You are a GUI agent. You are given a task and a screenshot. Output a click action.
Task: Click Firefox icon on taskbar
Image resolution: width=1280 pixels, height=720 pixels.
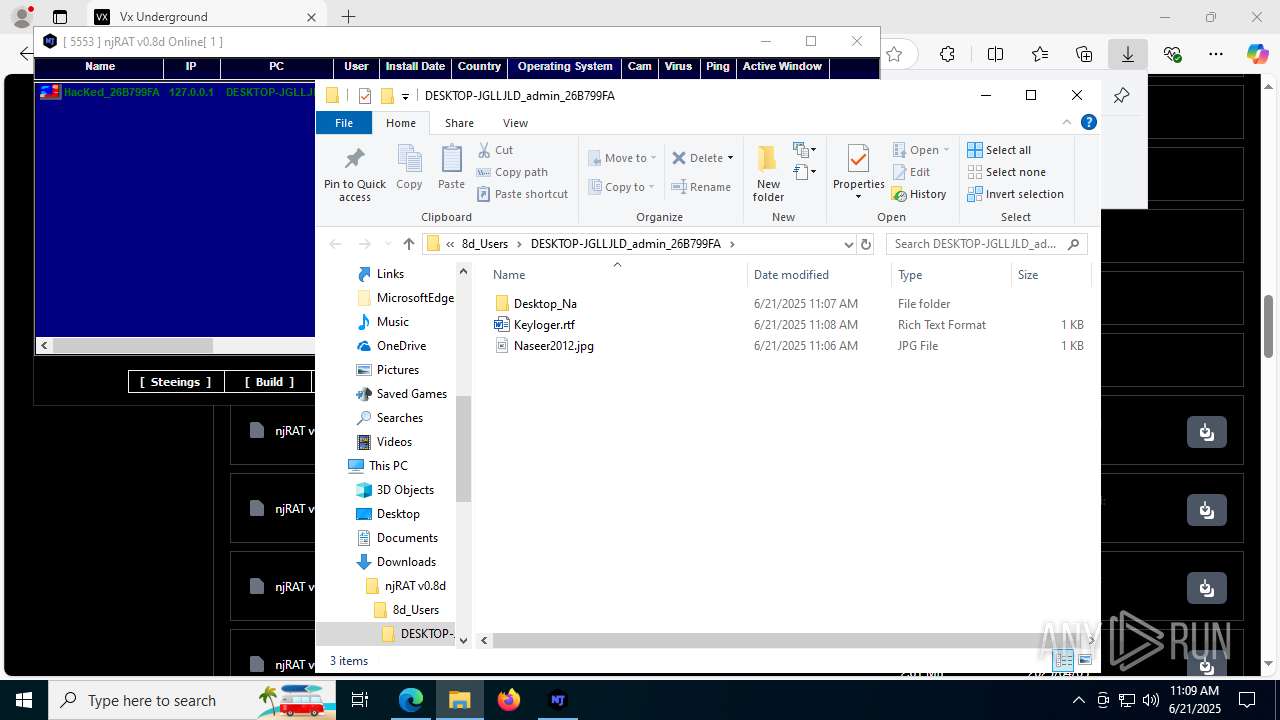tap(509, 700)
